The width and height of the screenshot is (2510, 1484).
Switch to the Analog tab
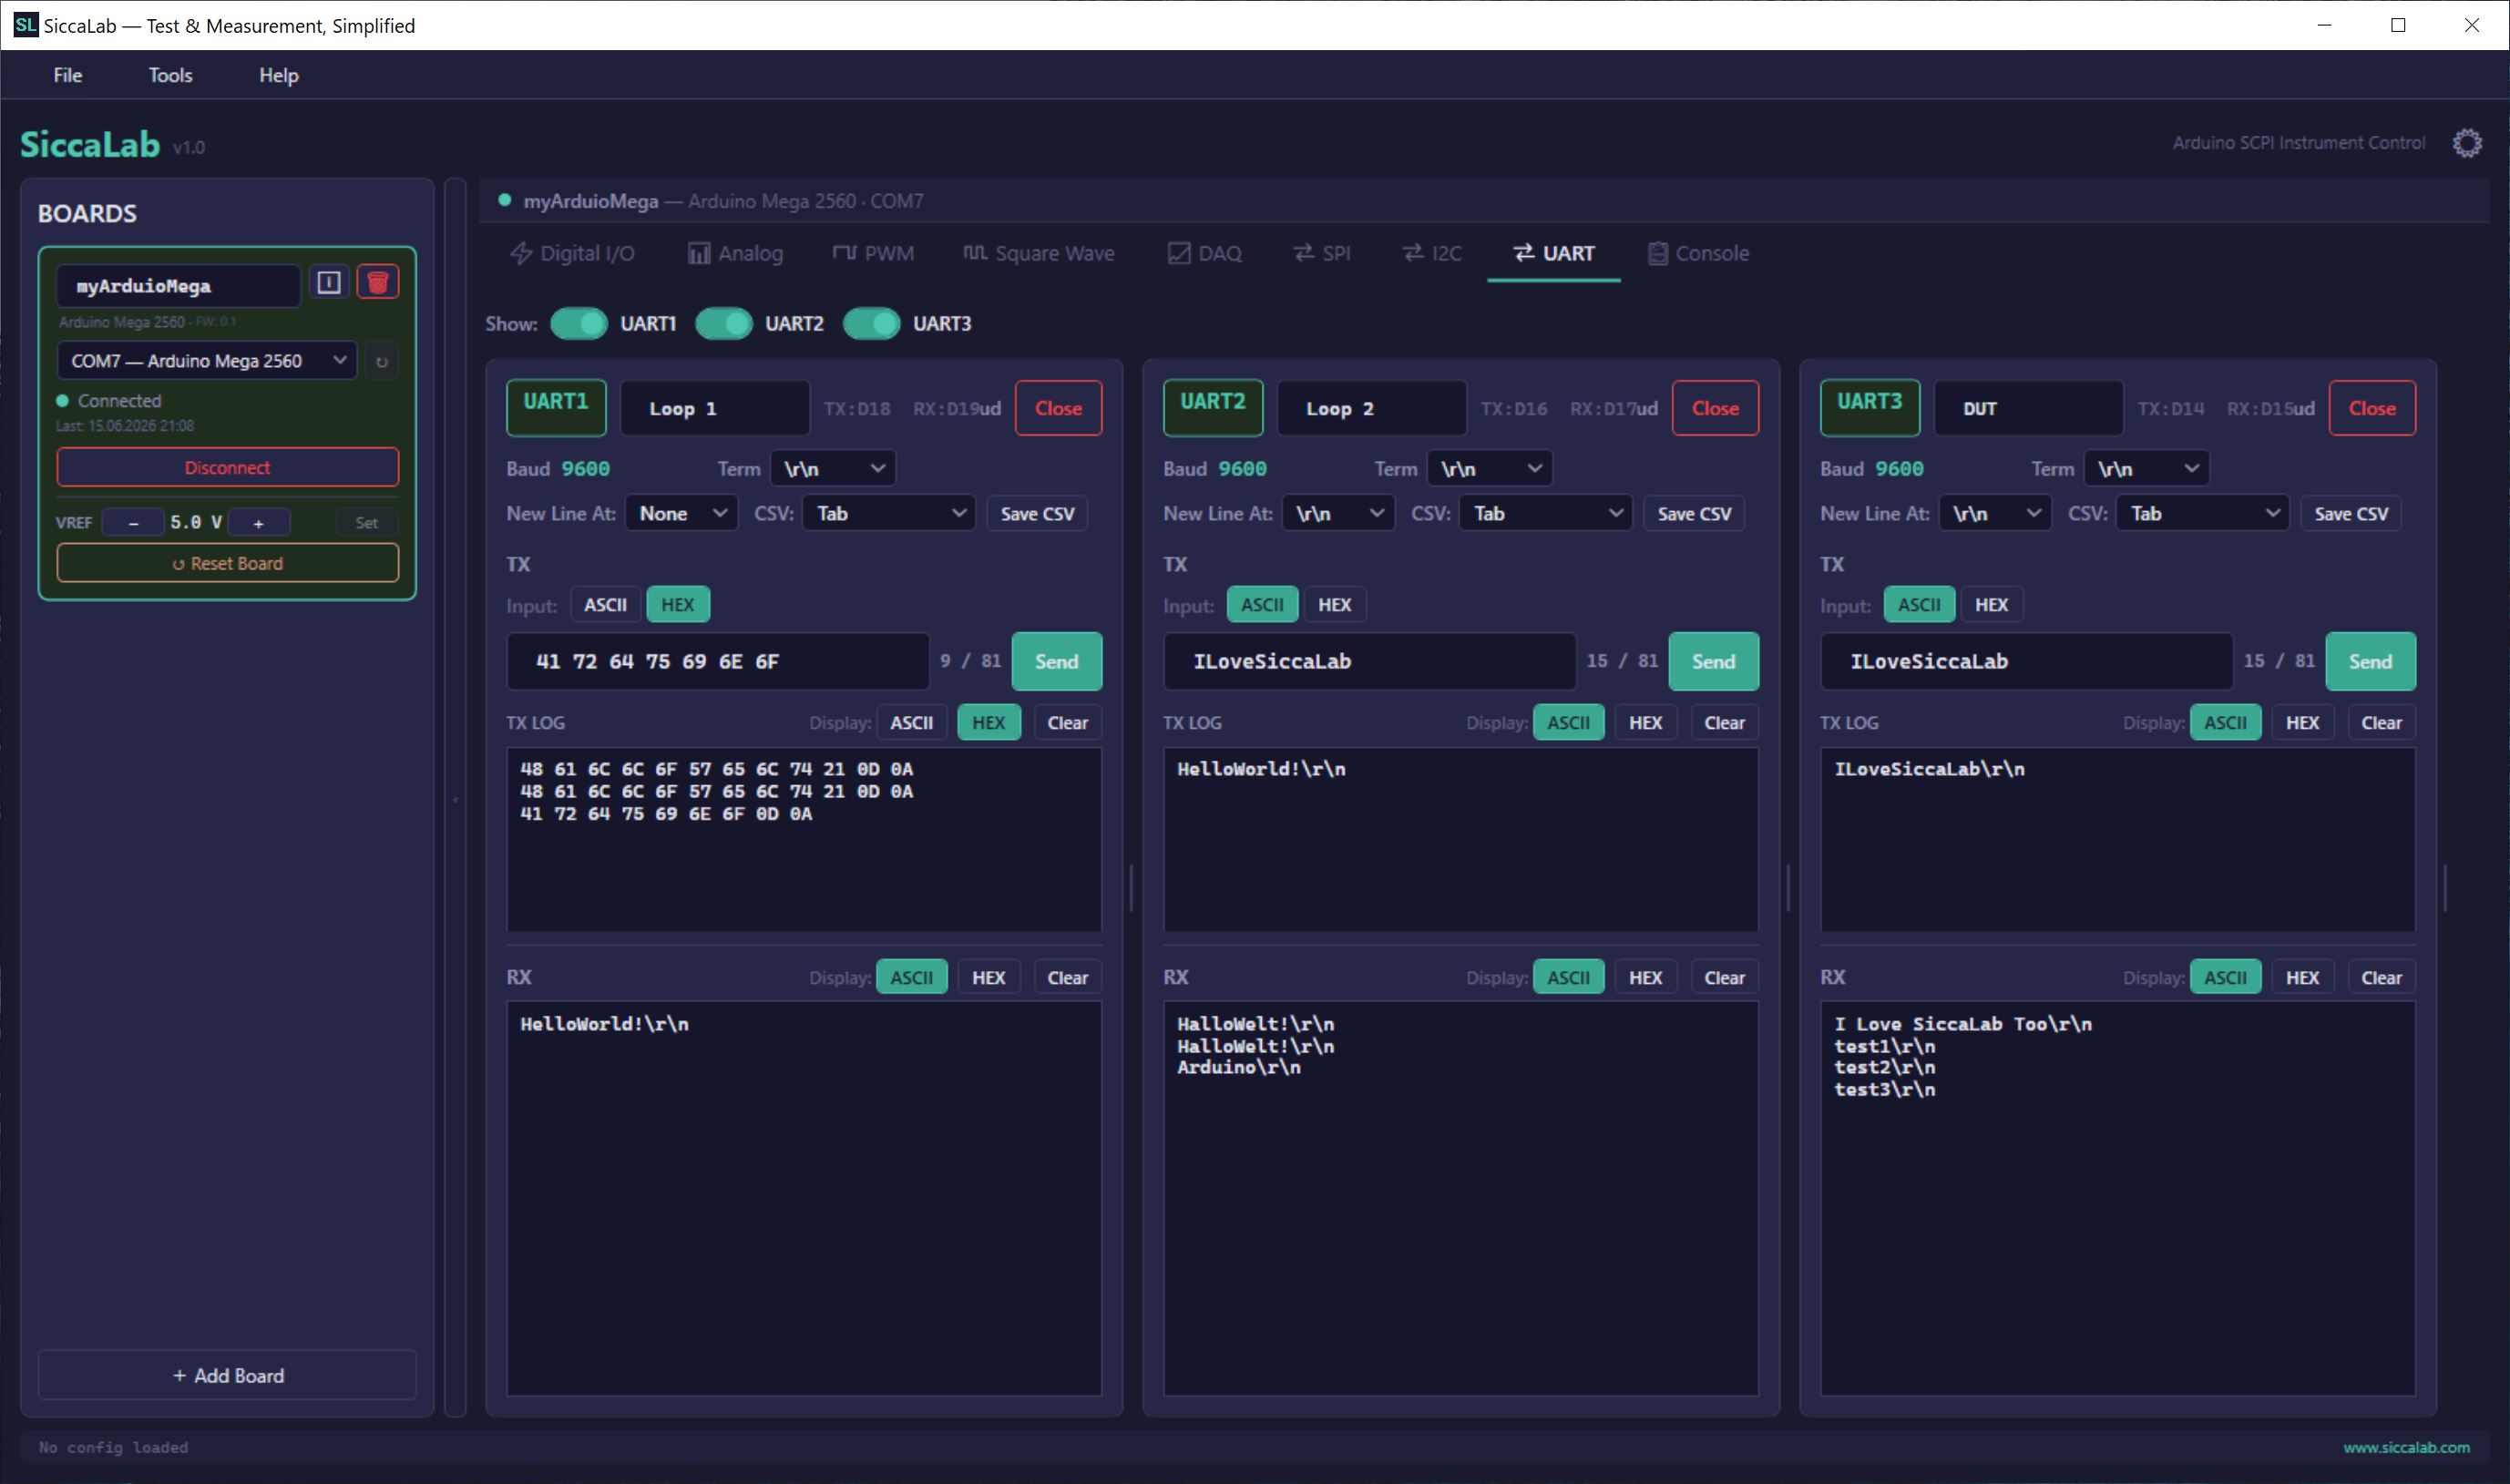coord(735,253)
